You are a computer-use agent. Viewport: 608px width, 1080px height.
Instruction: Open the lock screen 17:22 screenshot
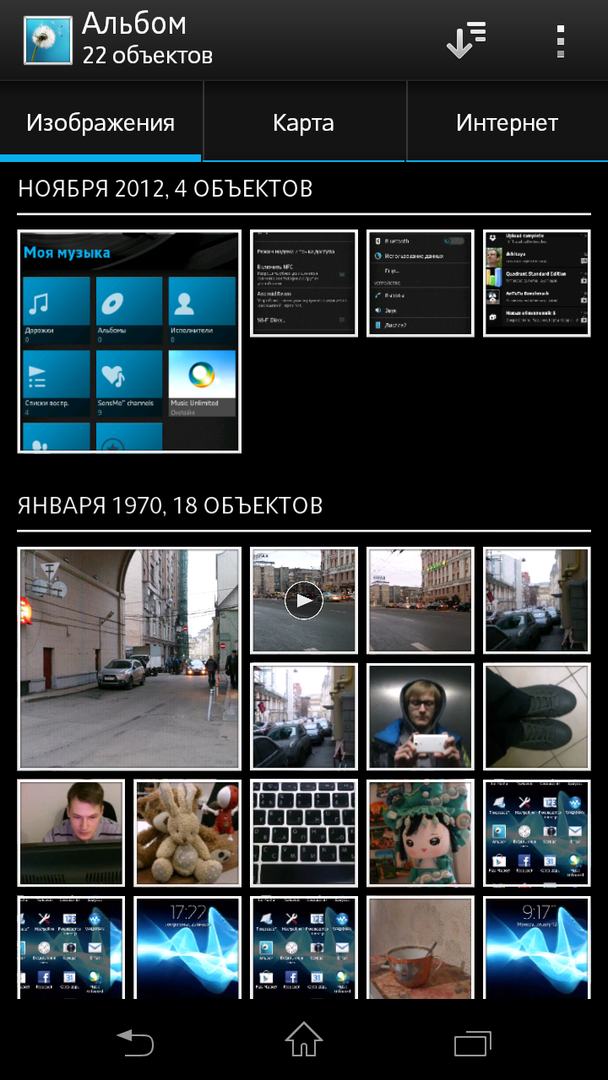(187, 945)
